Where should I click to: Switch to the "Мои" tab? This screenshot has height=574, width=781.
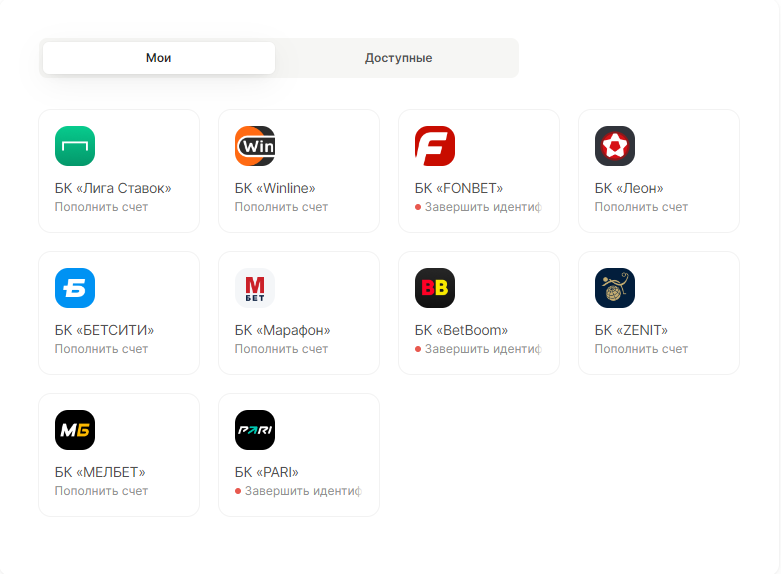pos(159,58)
